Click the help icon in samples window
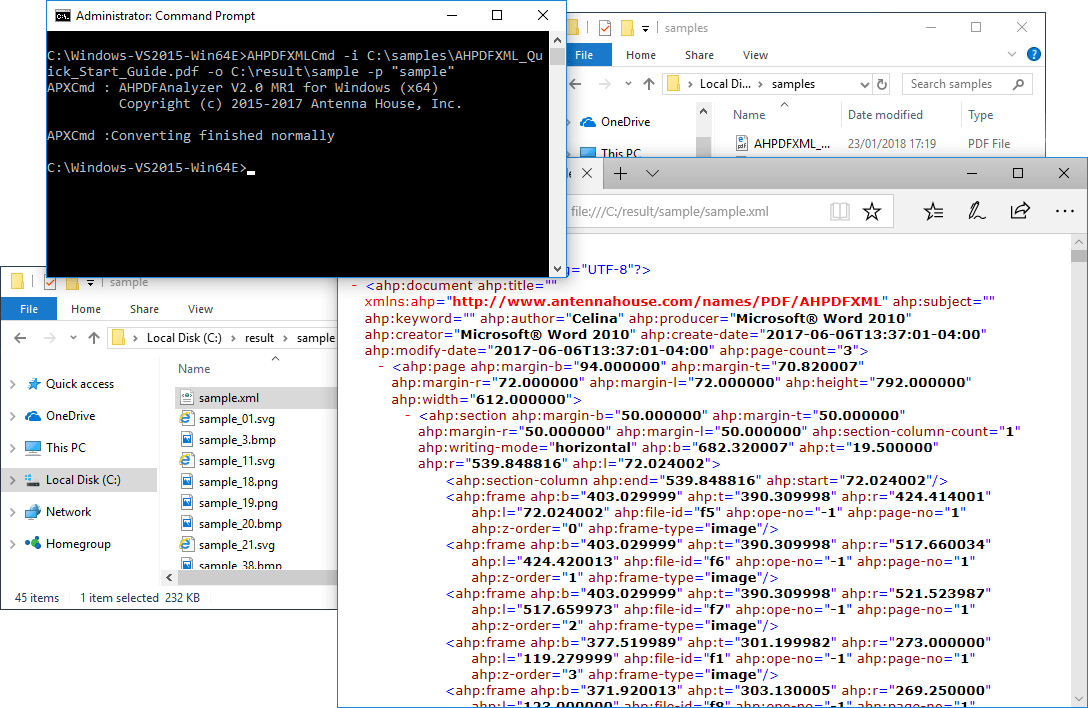Image resolution: width=1088 pixels, height=708 pixels. 1033,55
